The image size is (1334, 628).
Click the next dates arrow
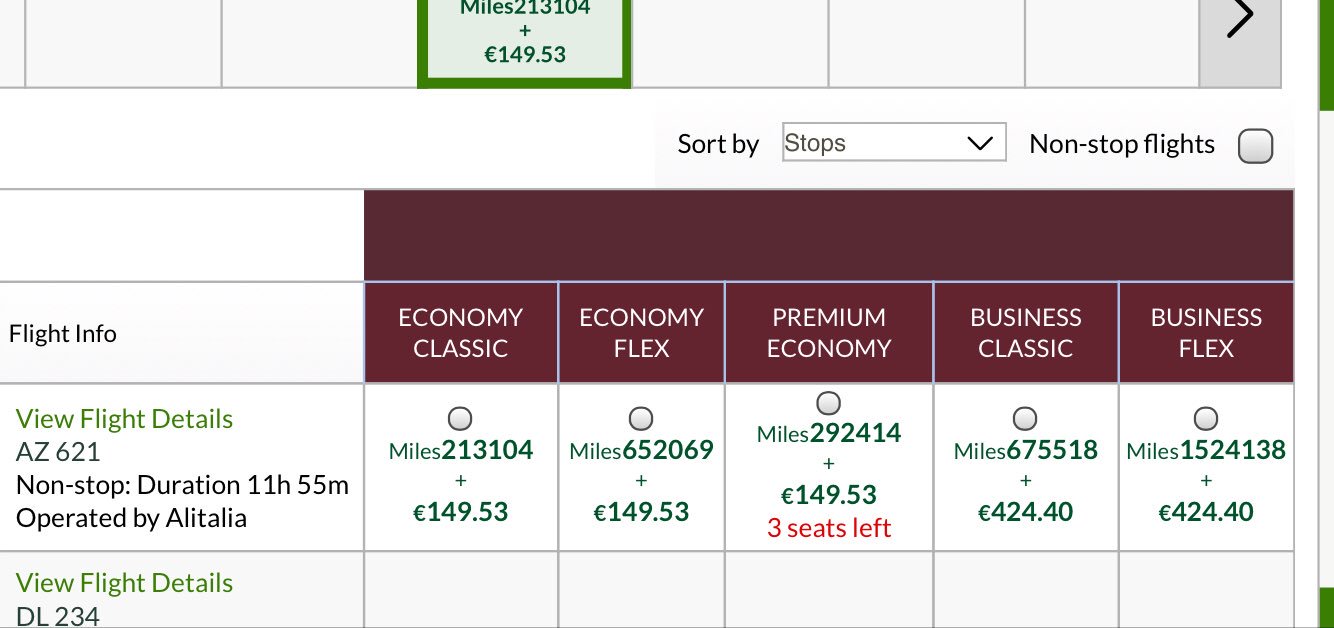click(1239, 20)
